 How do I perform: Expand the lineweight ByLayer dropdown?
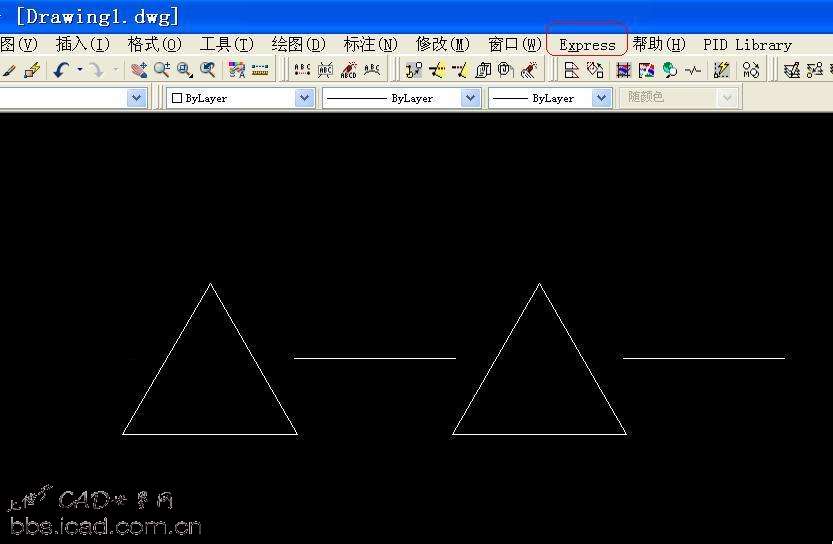tap(601, 98)
